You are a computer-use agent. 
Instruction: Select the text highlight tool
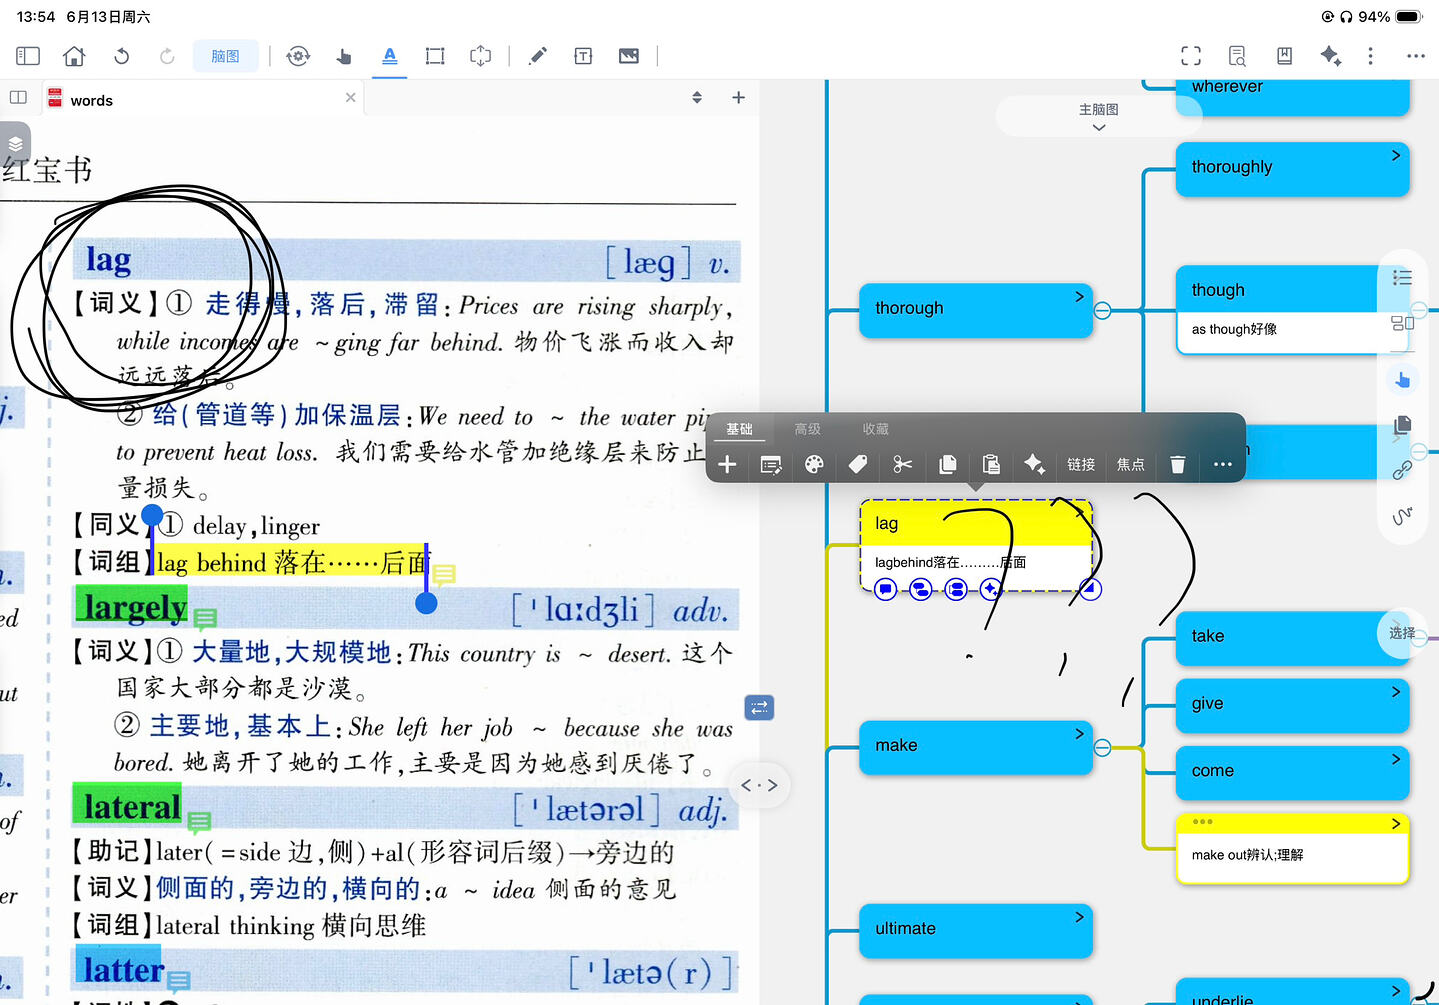(390, 56)
